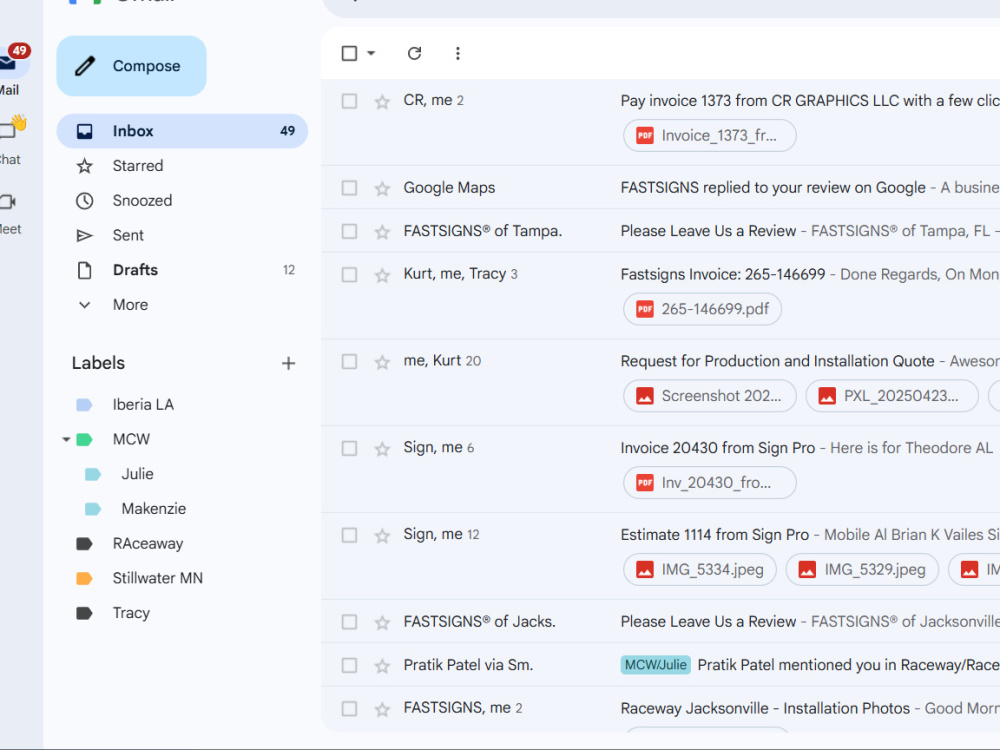The height and width of the screenshot is (750, 1000).
Task: Click the Mail icon with 49 badge
Action: 11,62
